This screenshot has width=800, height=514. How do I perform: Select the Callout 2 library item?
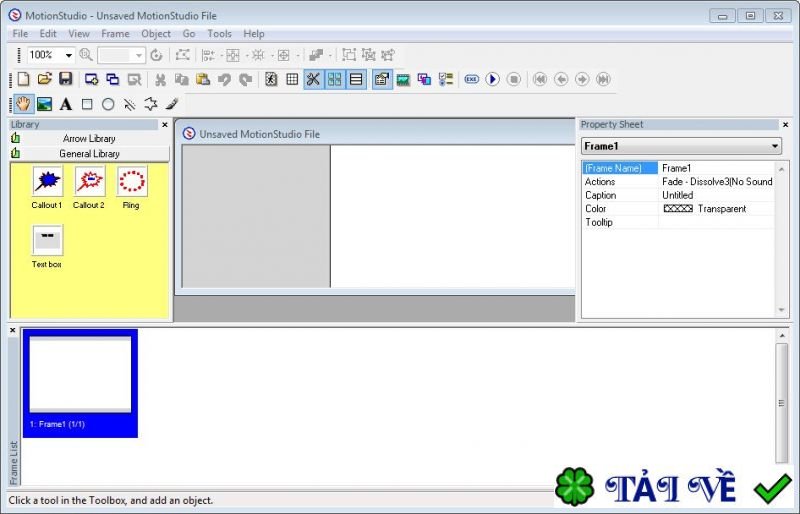[89, 187]
